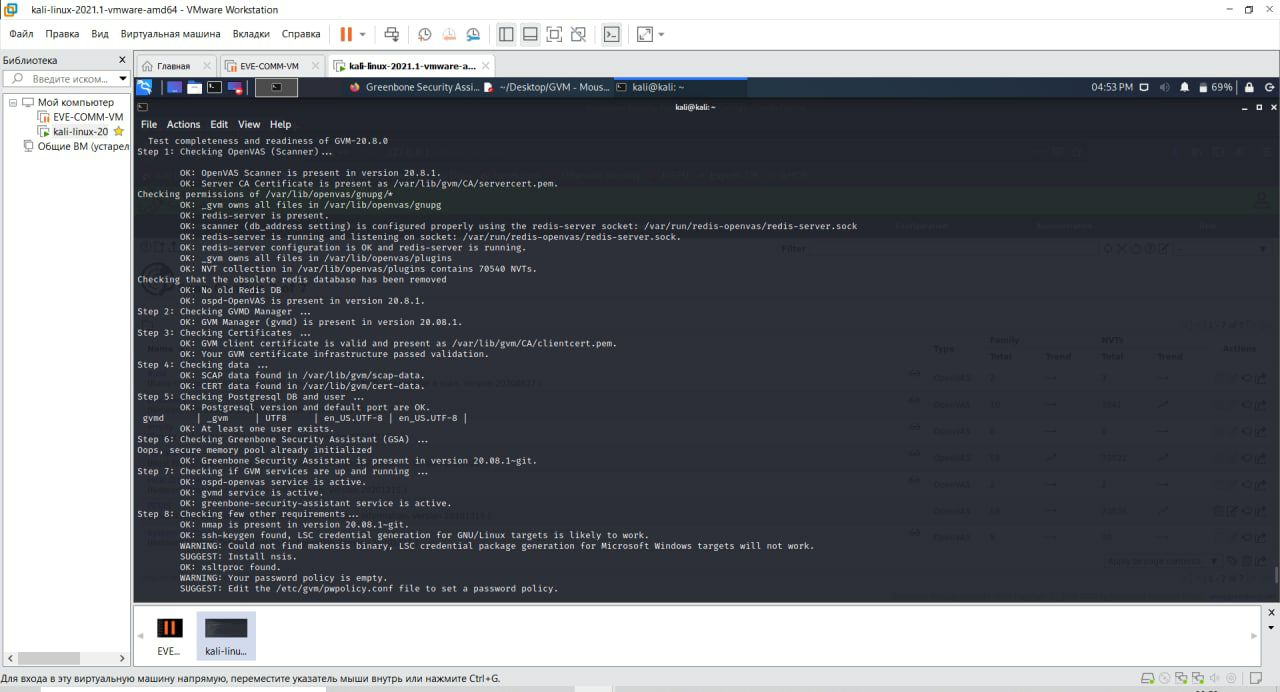Open the Вид menu
This screenshot has height=692, width=1280.
point(100,33)
